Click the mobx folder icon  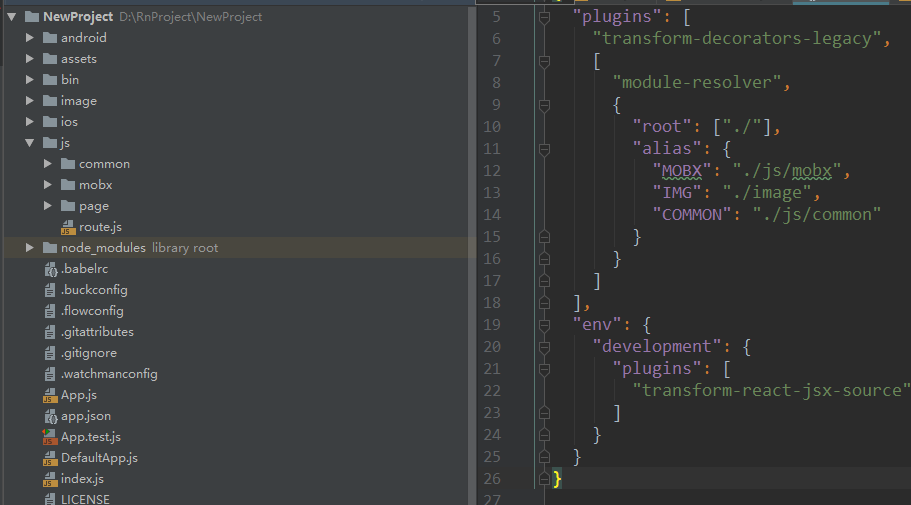tap(68, 185)
